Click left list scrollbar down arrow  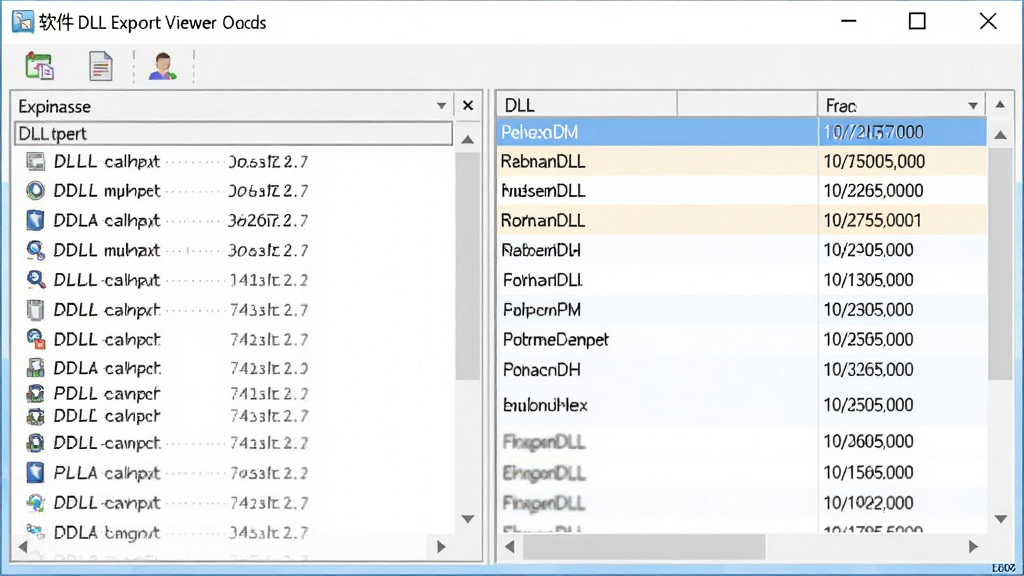coord(468,519)
